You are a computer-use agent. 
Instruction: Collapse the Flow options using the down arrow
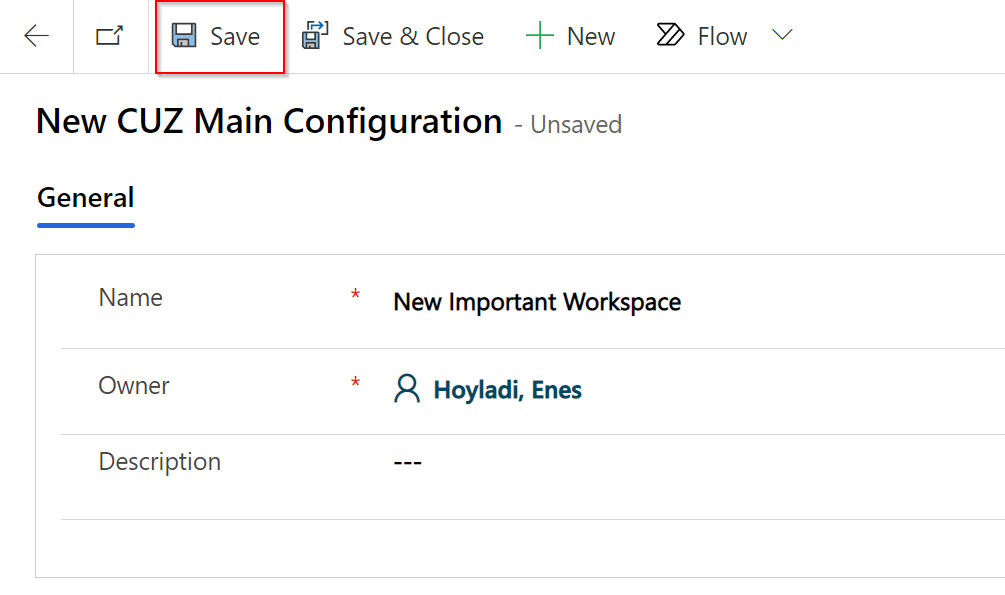(781, 35)
